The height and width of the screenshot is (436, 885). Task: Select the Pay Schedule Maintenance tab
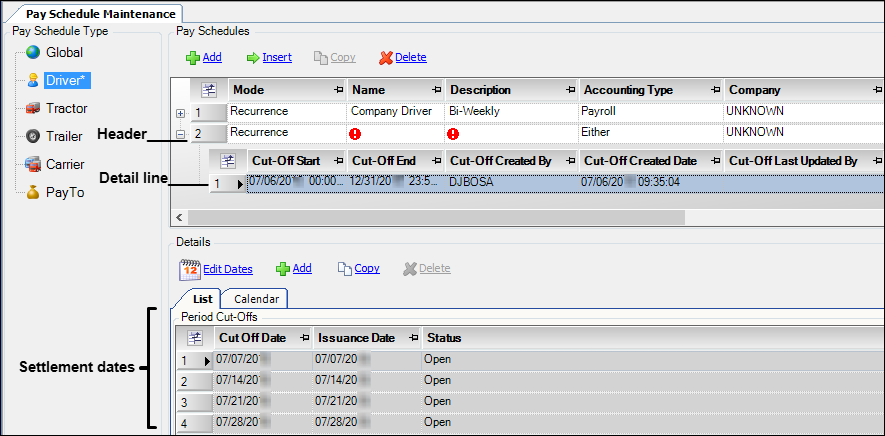pyautogui.click(x=100, y=14)
